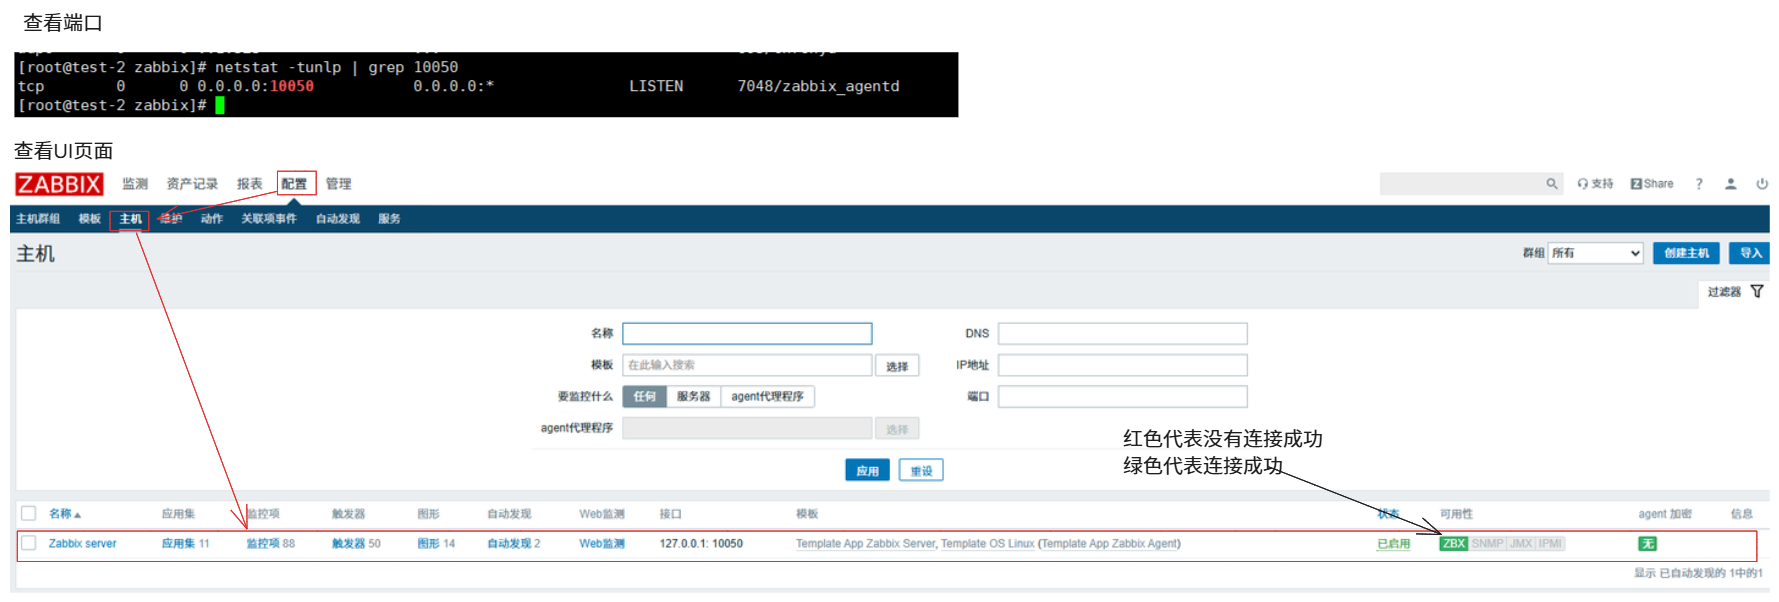1779x602 pixels.
Task: Focus the 模板 search field
Action: [x=747, y=365]
